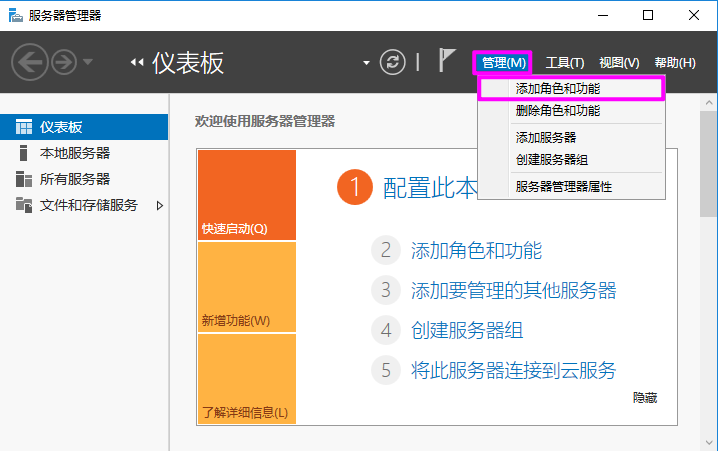The height and width of the screenshot is (451, 718).
Task: Select the 新增功能(W) tile
Action: click(246, 288)
